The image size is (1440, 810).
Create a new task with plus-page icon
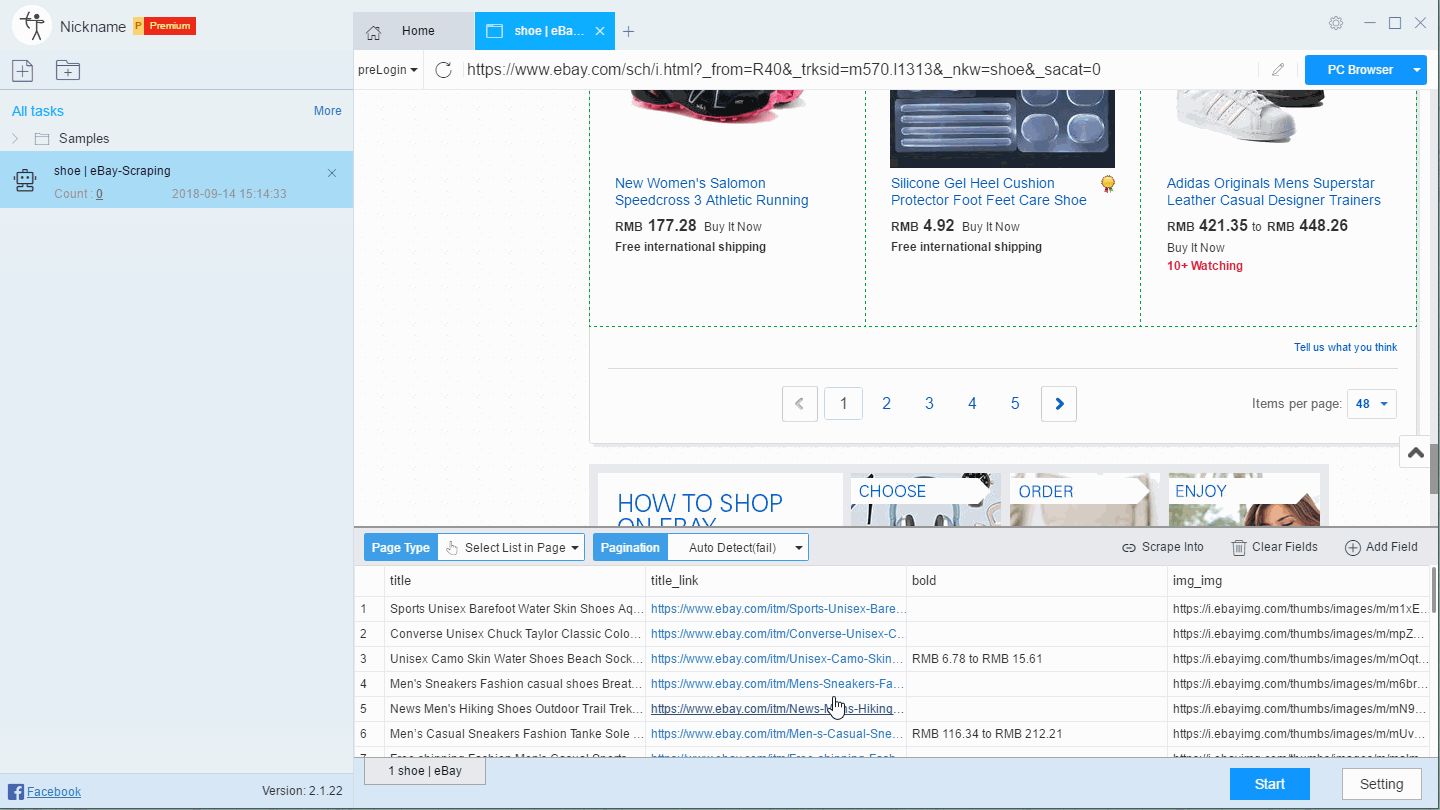pos(23,70)
